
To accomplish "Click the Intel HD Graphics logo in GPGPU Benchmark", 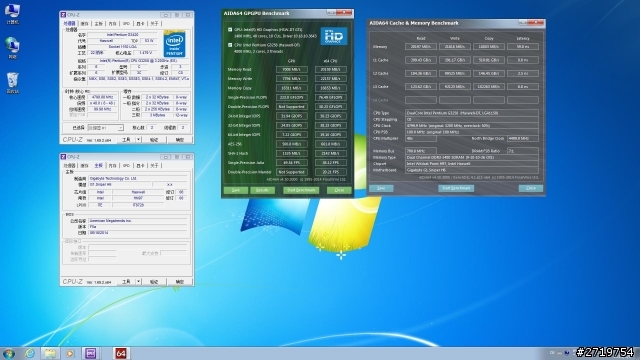I will (x=334, y=36).
